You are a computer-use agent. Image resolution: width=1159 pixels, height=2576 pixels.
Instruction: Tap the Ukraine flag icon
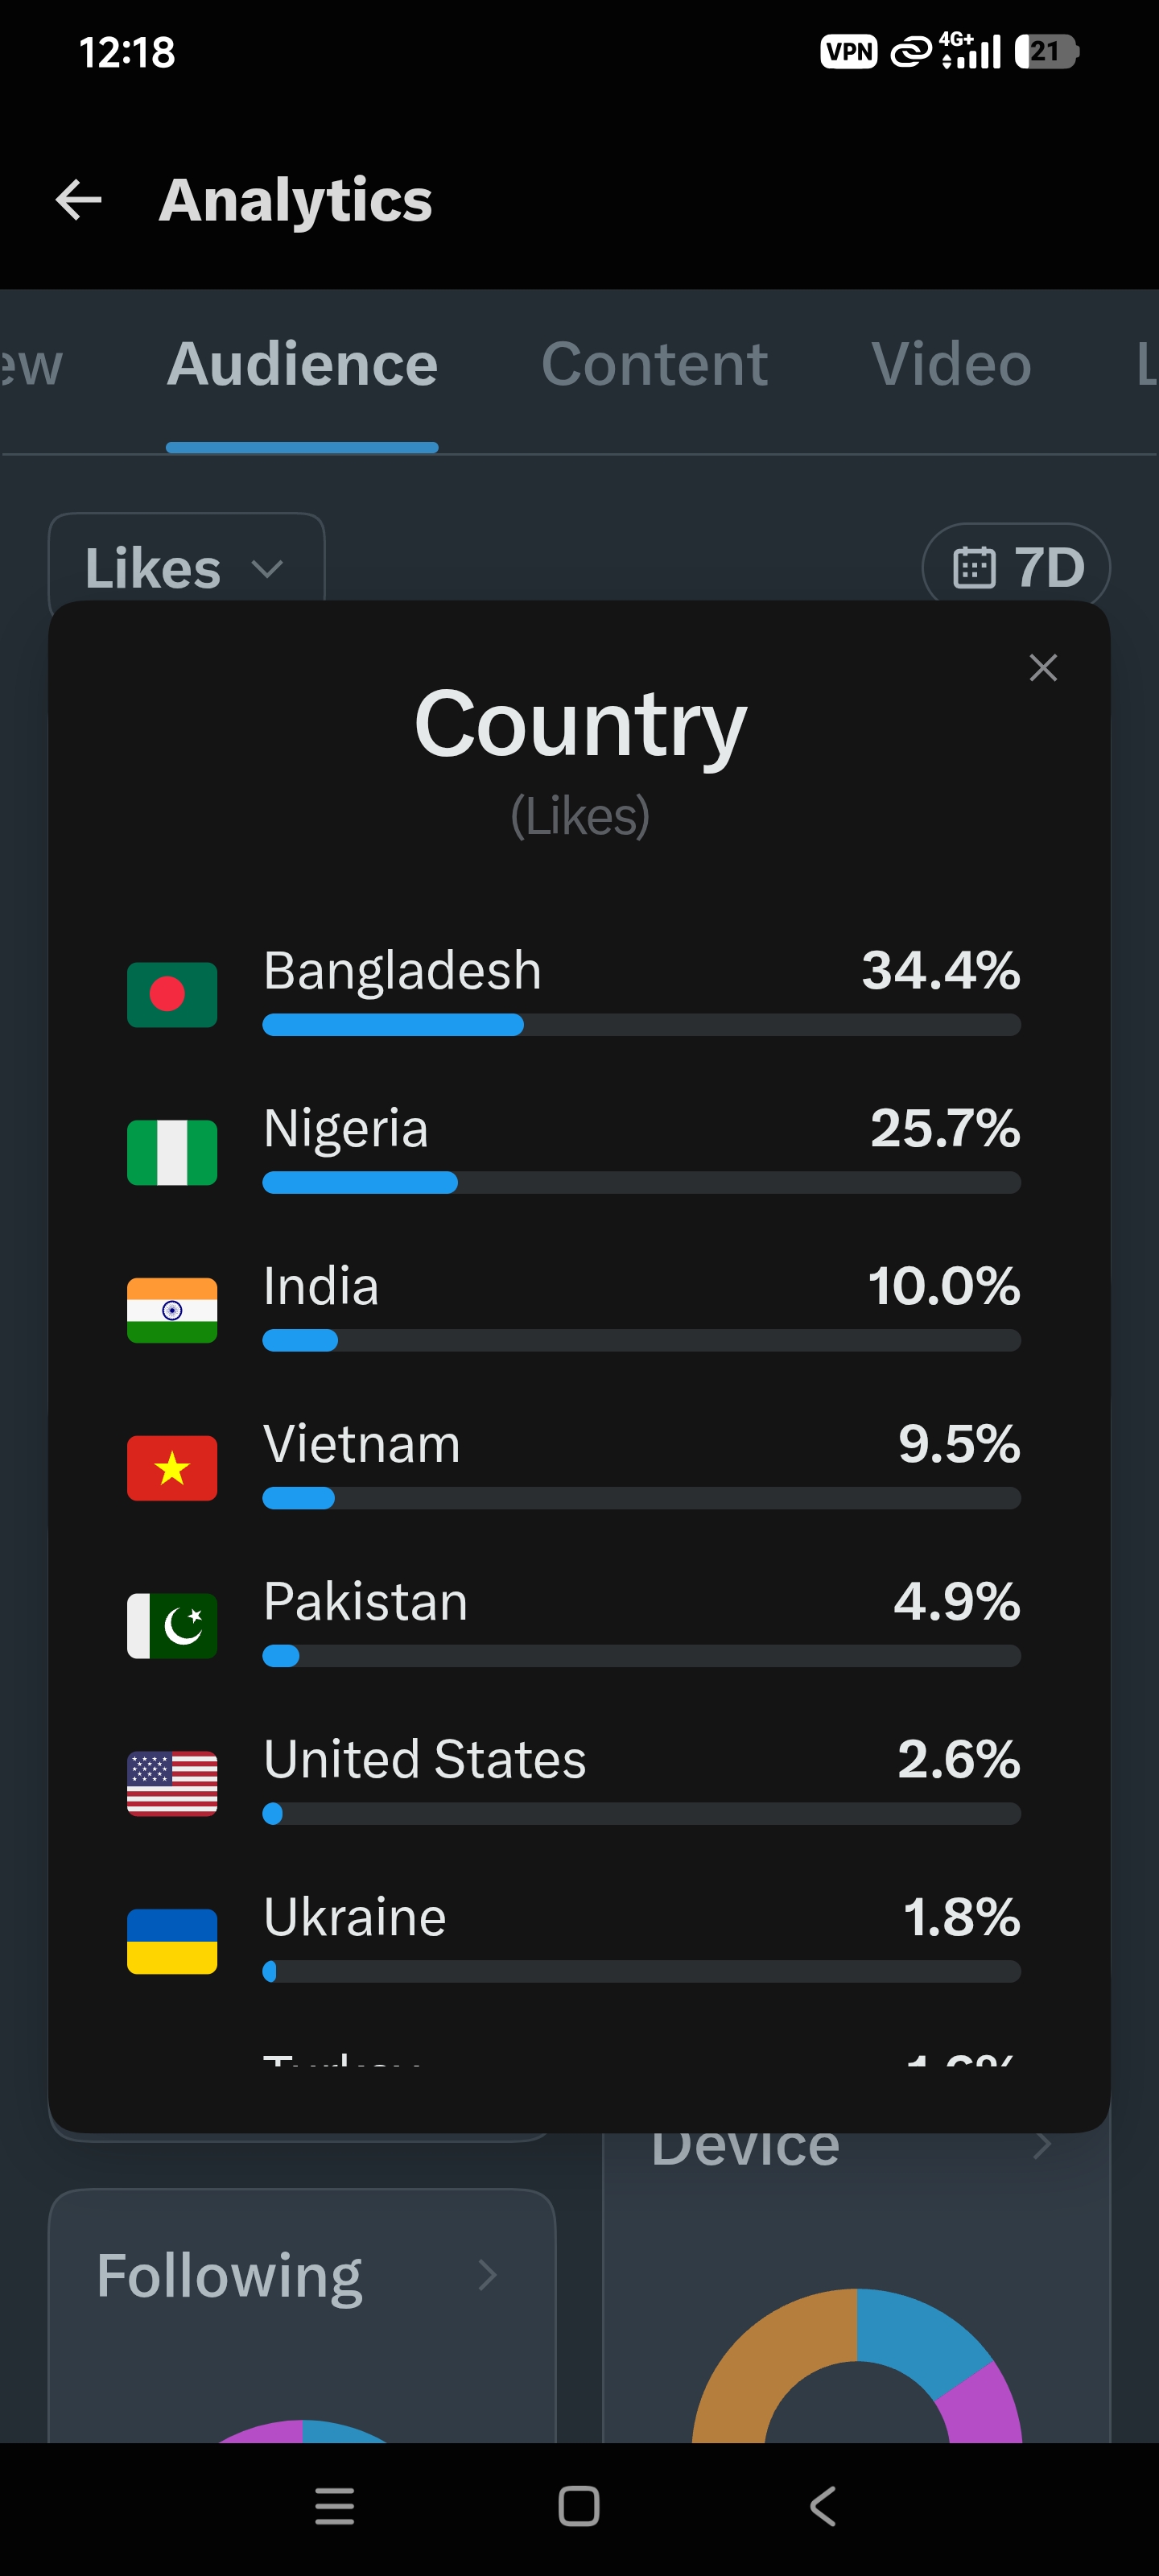pyautogui.click(x=172, y=1941)
